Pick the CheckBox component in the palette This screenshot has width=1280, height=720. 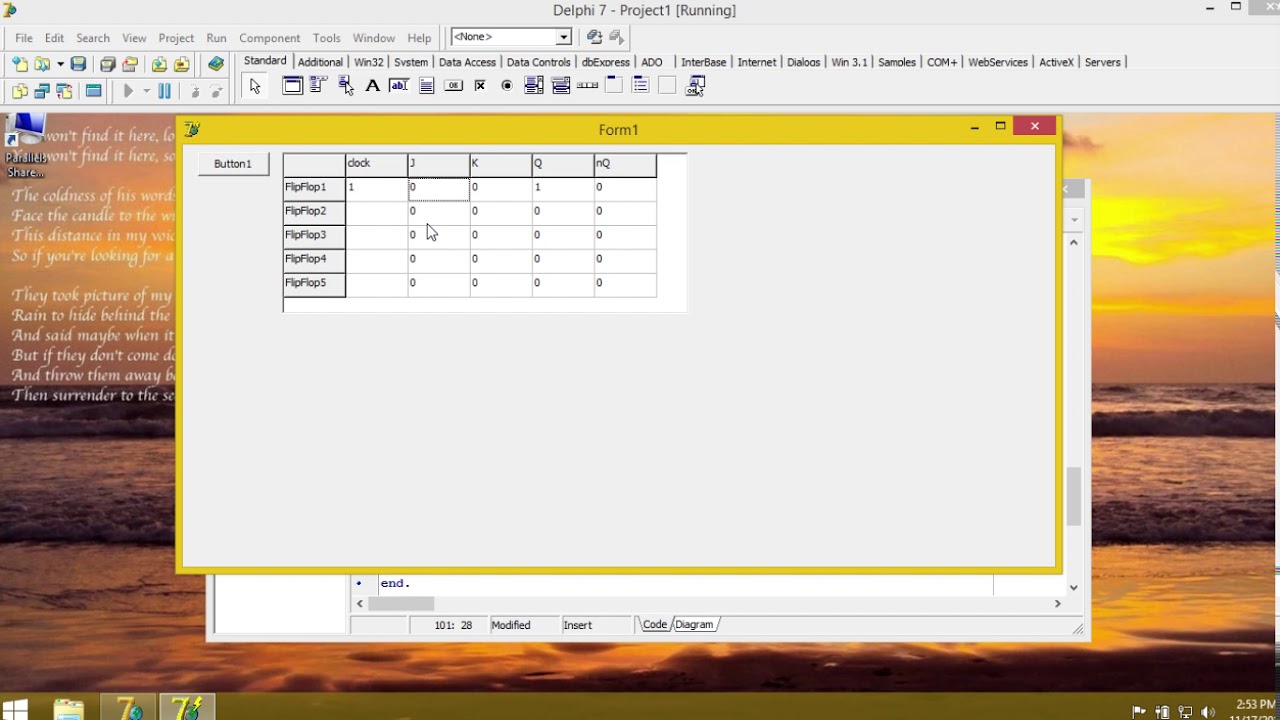click(480, 86)
